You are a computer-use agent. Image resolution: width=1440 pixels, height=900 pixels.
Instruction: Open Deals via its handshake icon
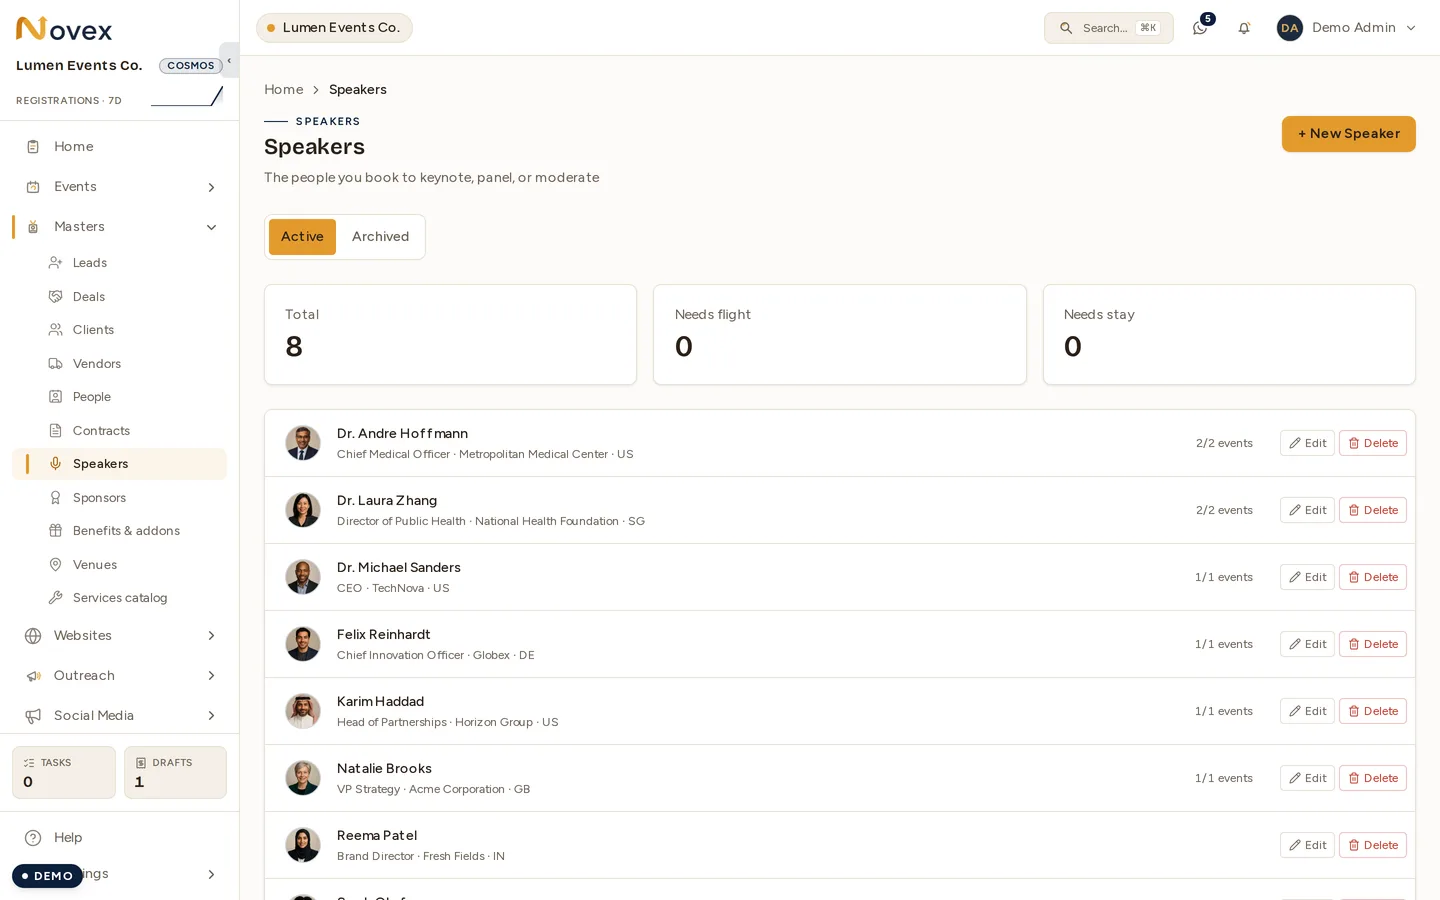(x=56, y=297)
